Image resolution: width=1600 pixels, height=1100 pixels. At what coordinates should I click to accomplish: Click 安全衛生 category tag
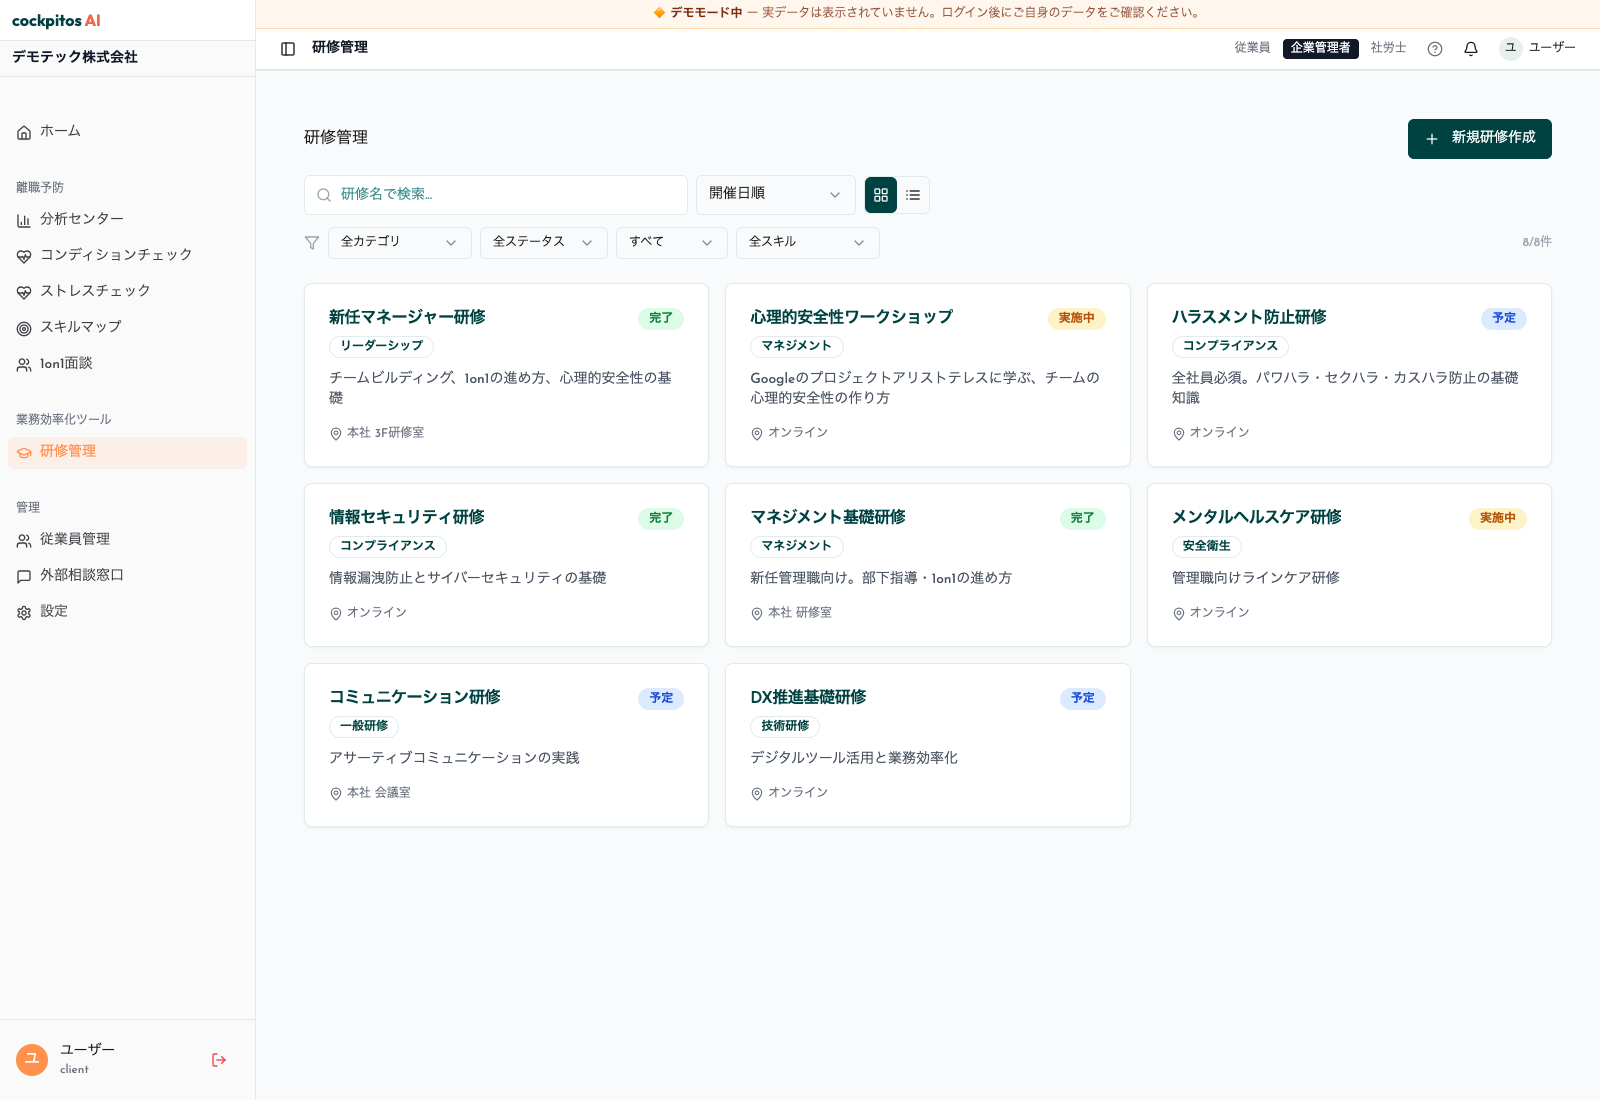[1206, 546]
